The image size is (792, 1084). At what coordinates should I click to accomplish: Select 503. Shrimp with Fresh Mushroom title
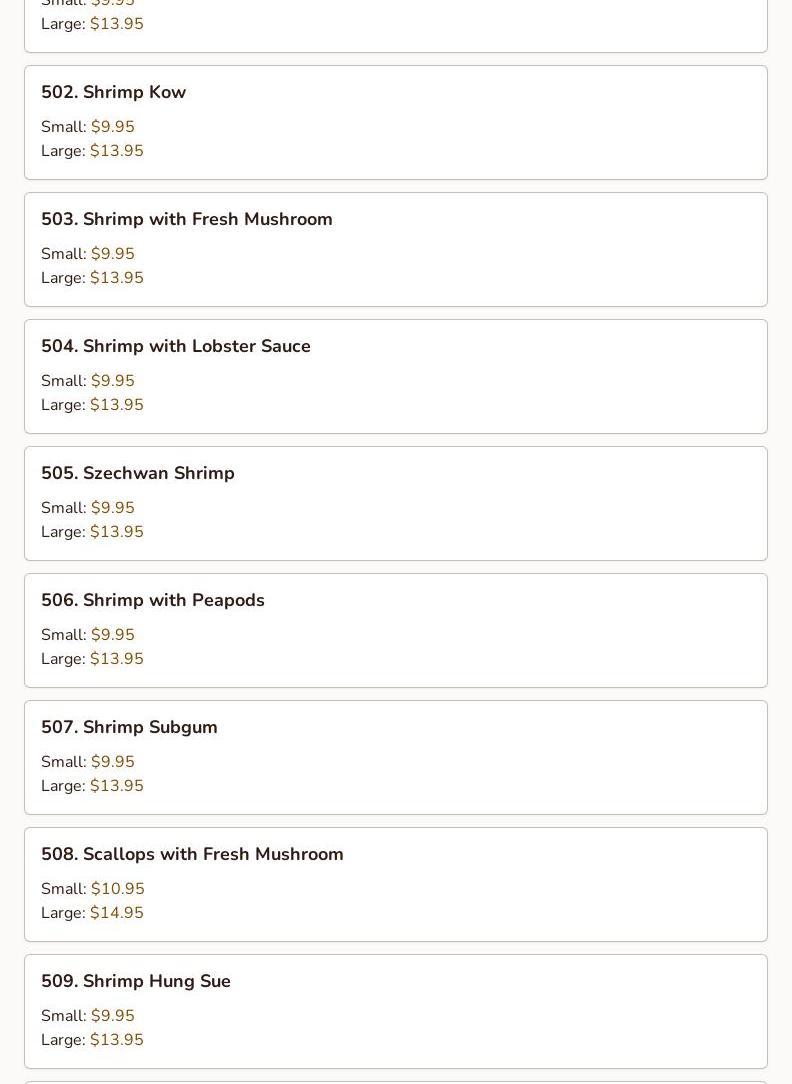(186, 219)
